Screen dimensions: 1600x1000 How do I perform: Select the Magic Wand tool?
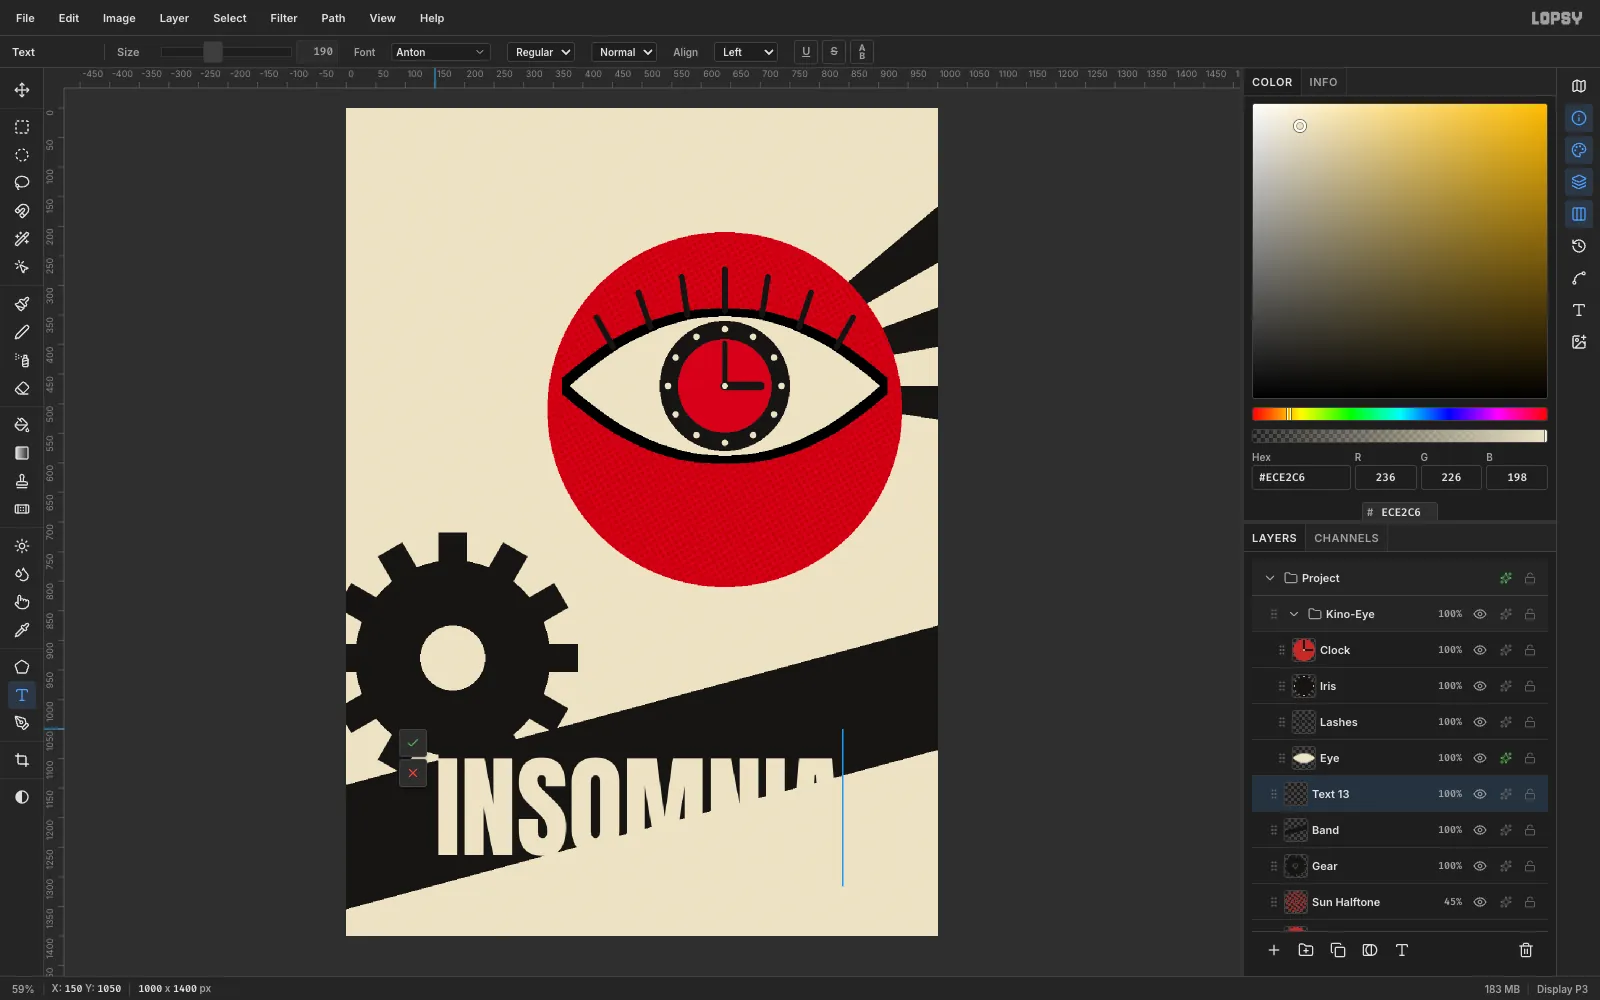[x=22, y=239]
